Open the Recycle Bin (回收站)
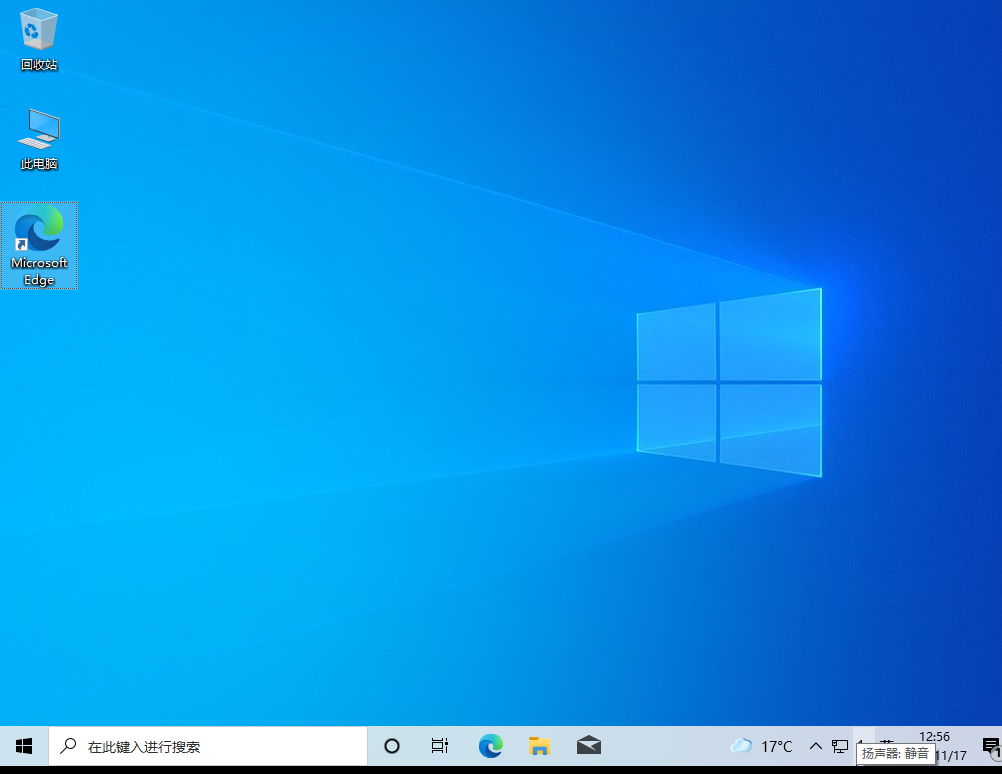1002x774 pixels. pos(38,35)
